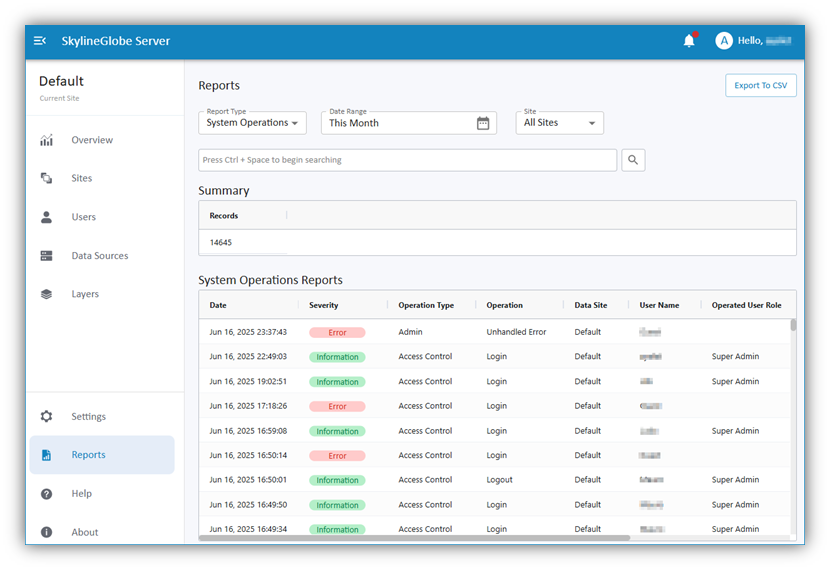
Task: Click the search magnifier icon
Action: click(633, 160)
